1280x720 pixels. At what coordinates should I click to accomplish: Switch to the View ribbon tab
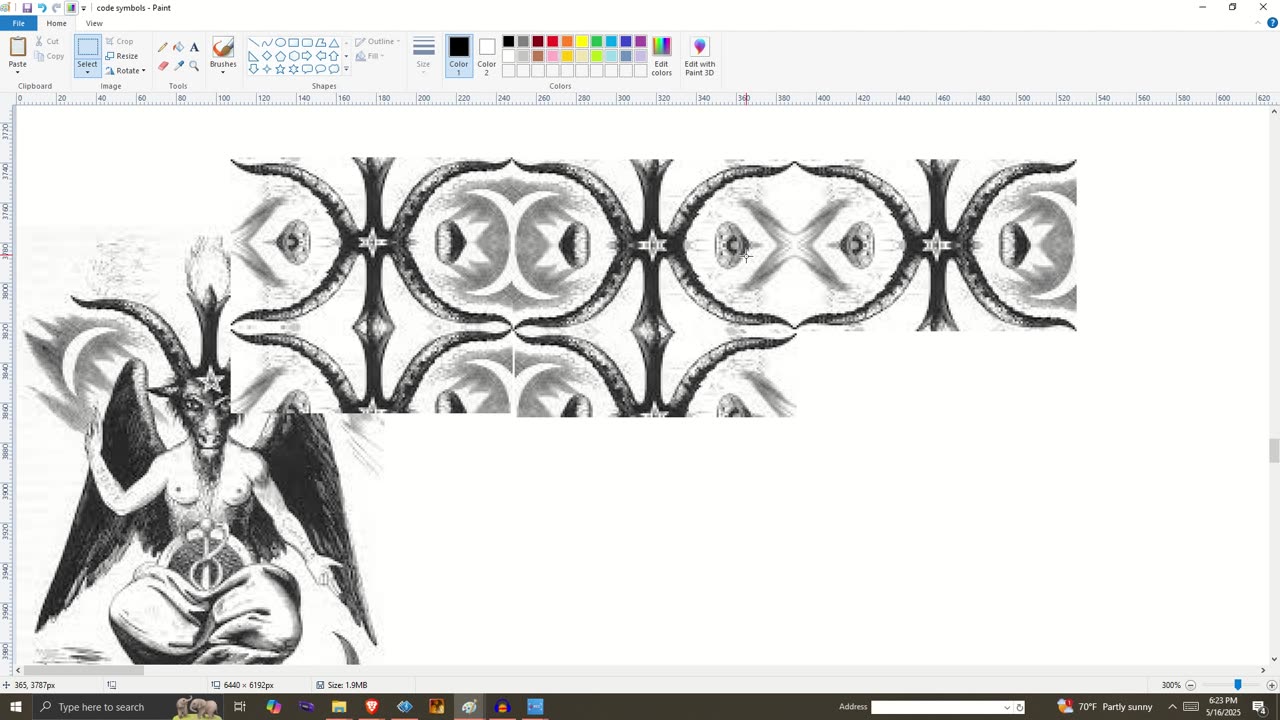click(x=94, y=23)
